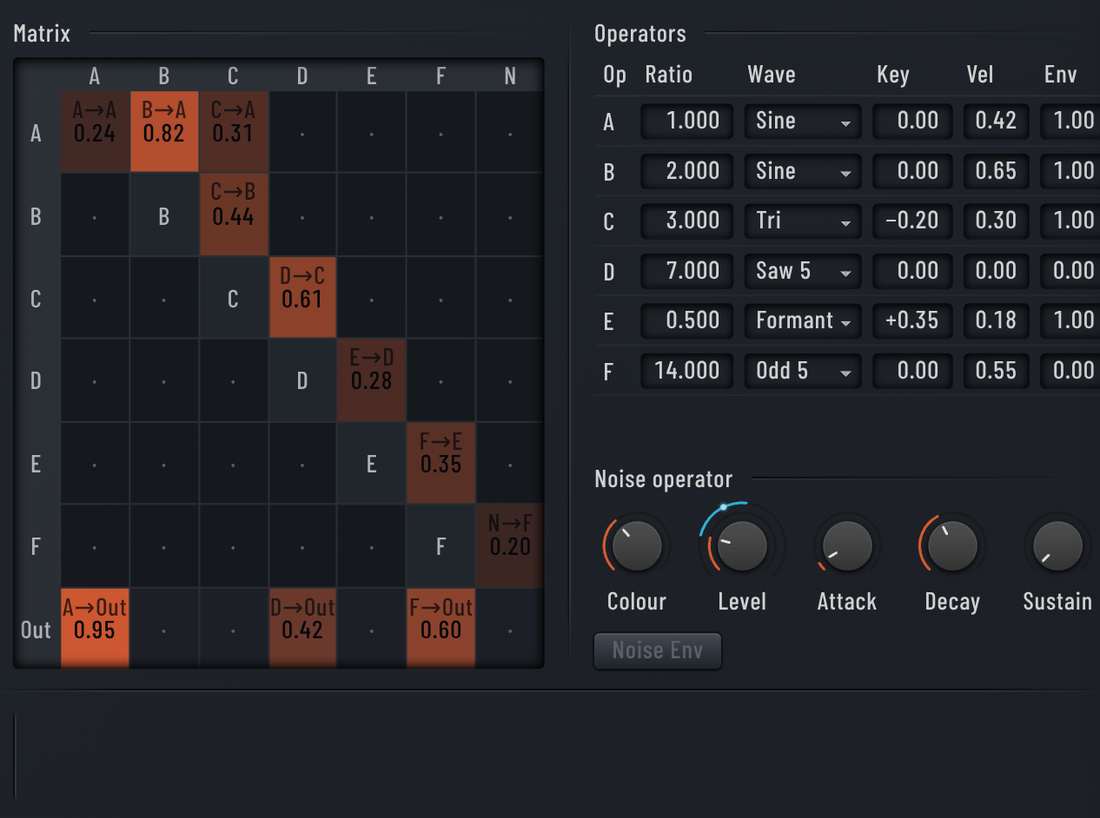Click operator A Key field 0.00
The width and height of the screenshot is (1100, 818).
point(912,121)
